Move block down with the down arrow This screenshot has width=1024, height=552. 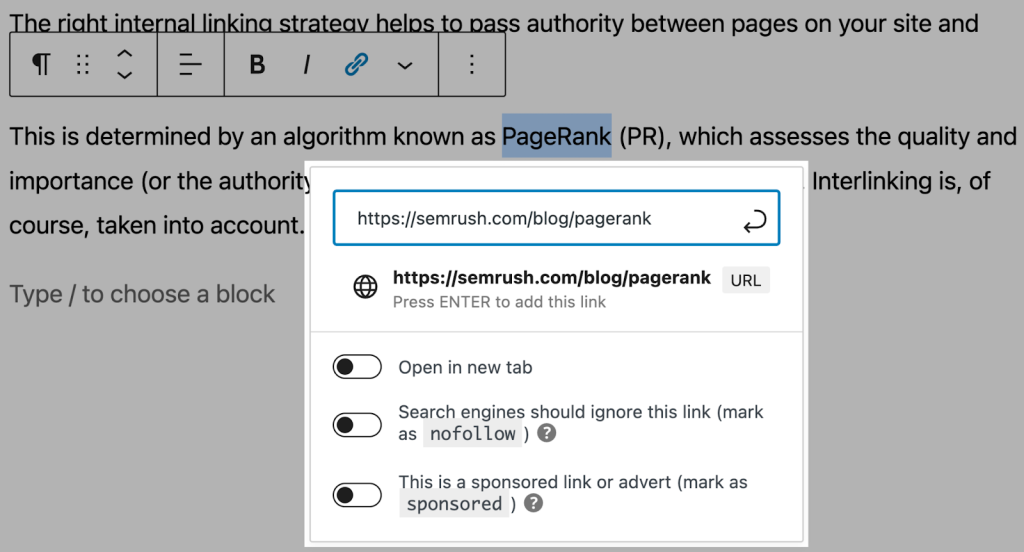tap(124, 76)
